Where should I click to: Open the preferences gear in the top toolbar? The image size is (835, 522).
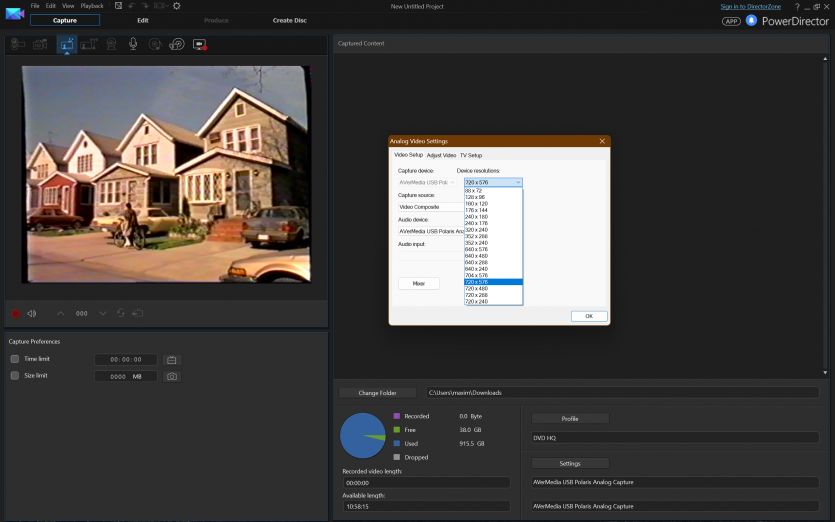pyautogui.click(x=177, y=6)
